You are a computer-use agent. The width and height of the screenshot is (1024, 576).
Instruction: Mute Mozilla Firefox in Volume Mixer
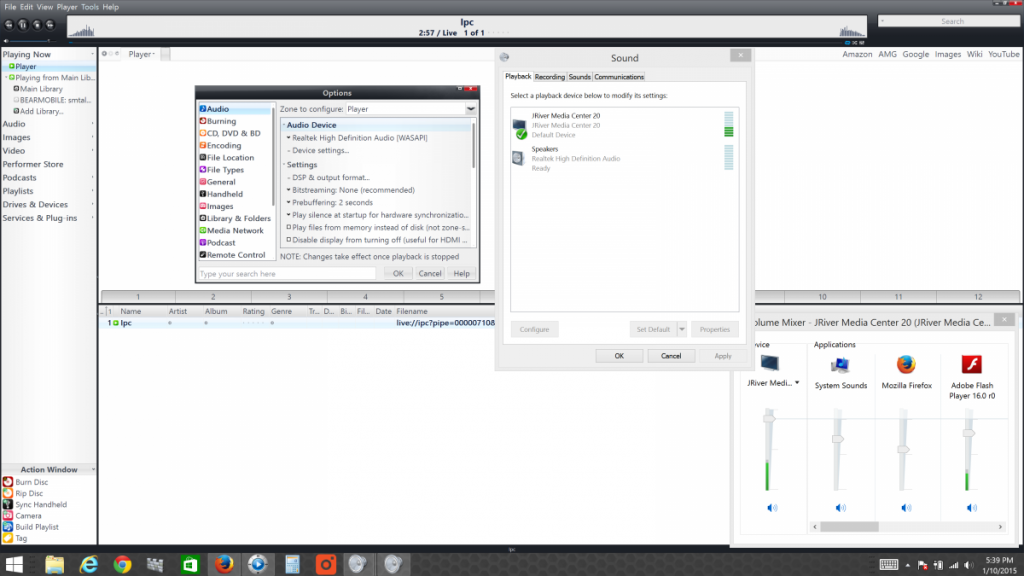pyautogui.click(x=906, y=507)
